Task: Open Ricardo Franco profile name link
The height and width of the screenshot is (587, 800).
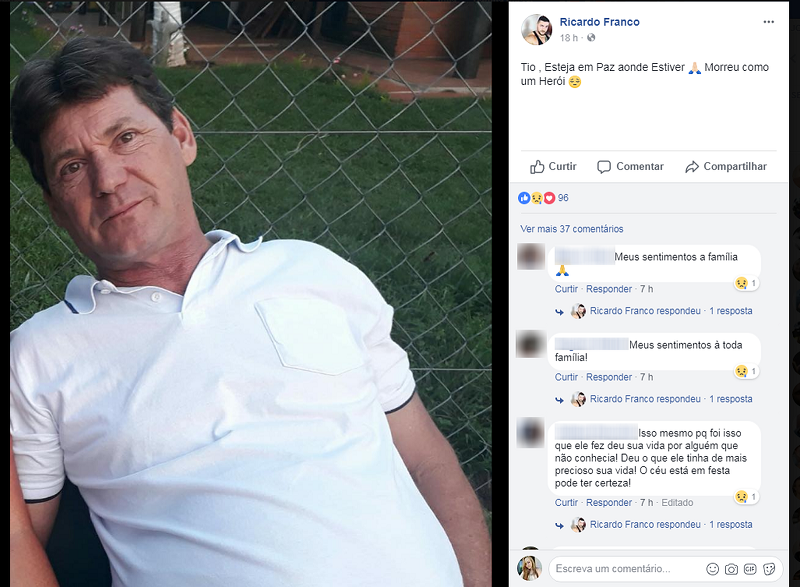Action: coord(599,22)
